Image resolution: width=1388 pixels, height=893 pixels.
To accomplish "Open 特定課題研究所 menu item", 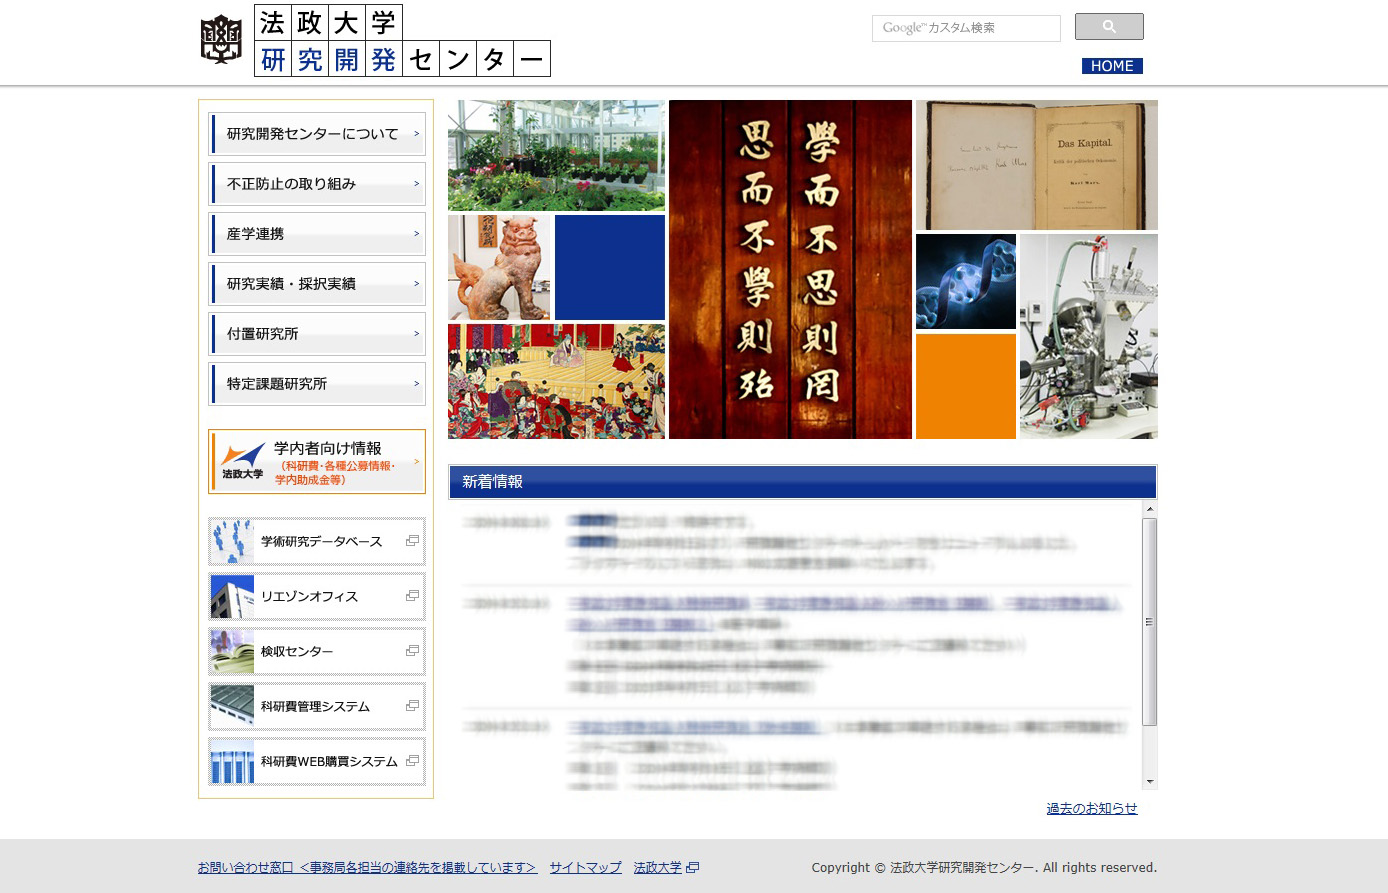I will point(317,384).
